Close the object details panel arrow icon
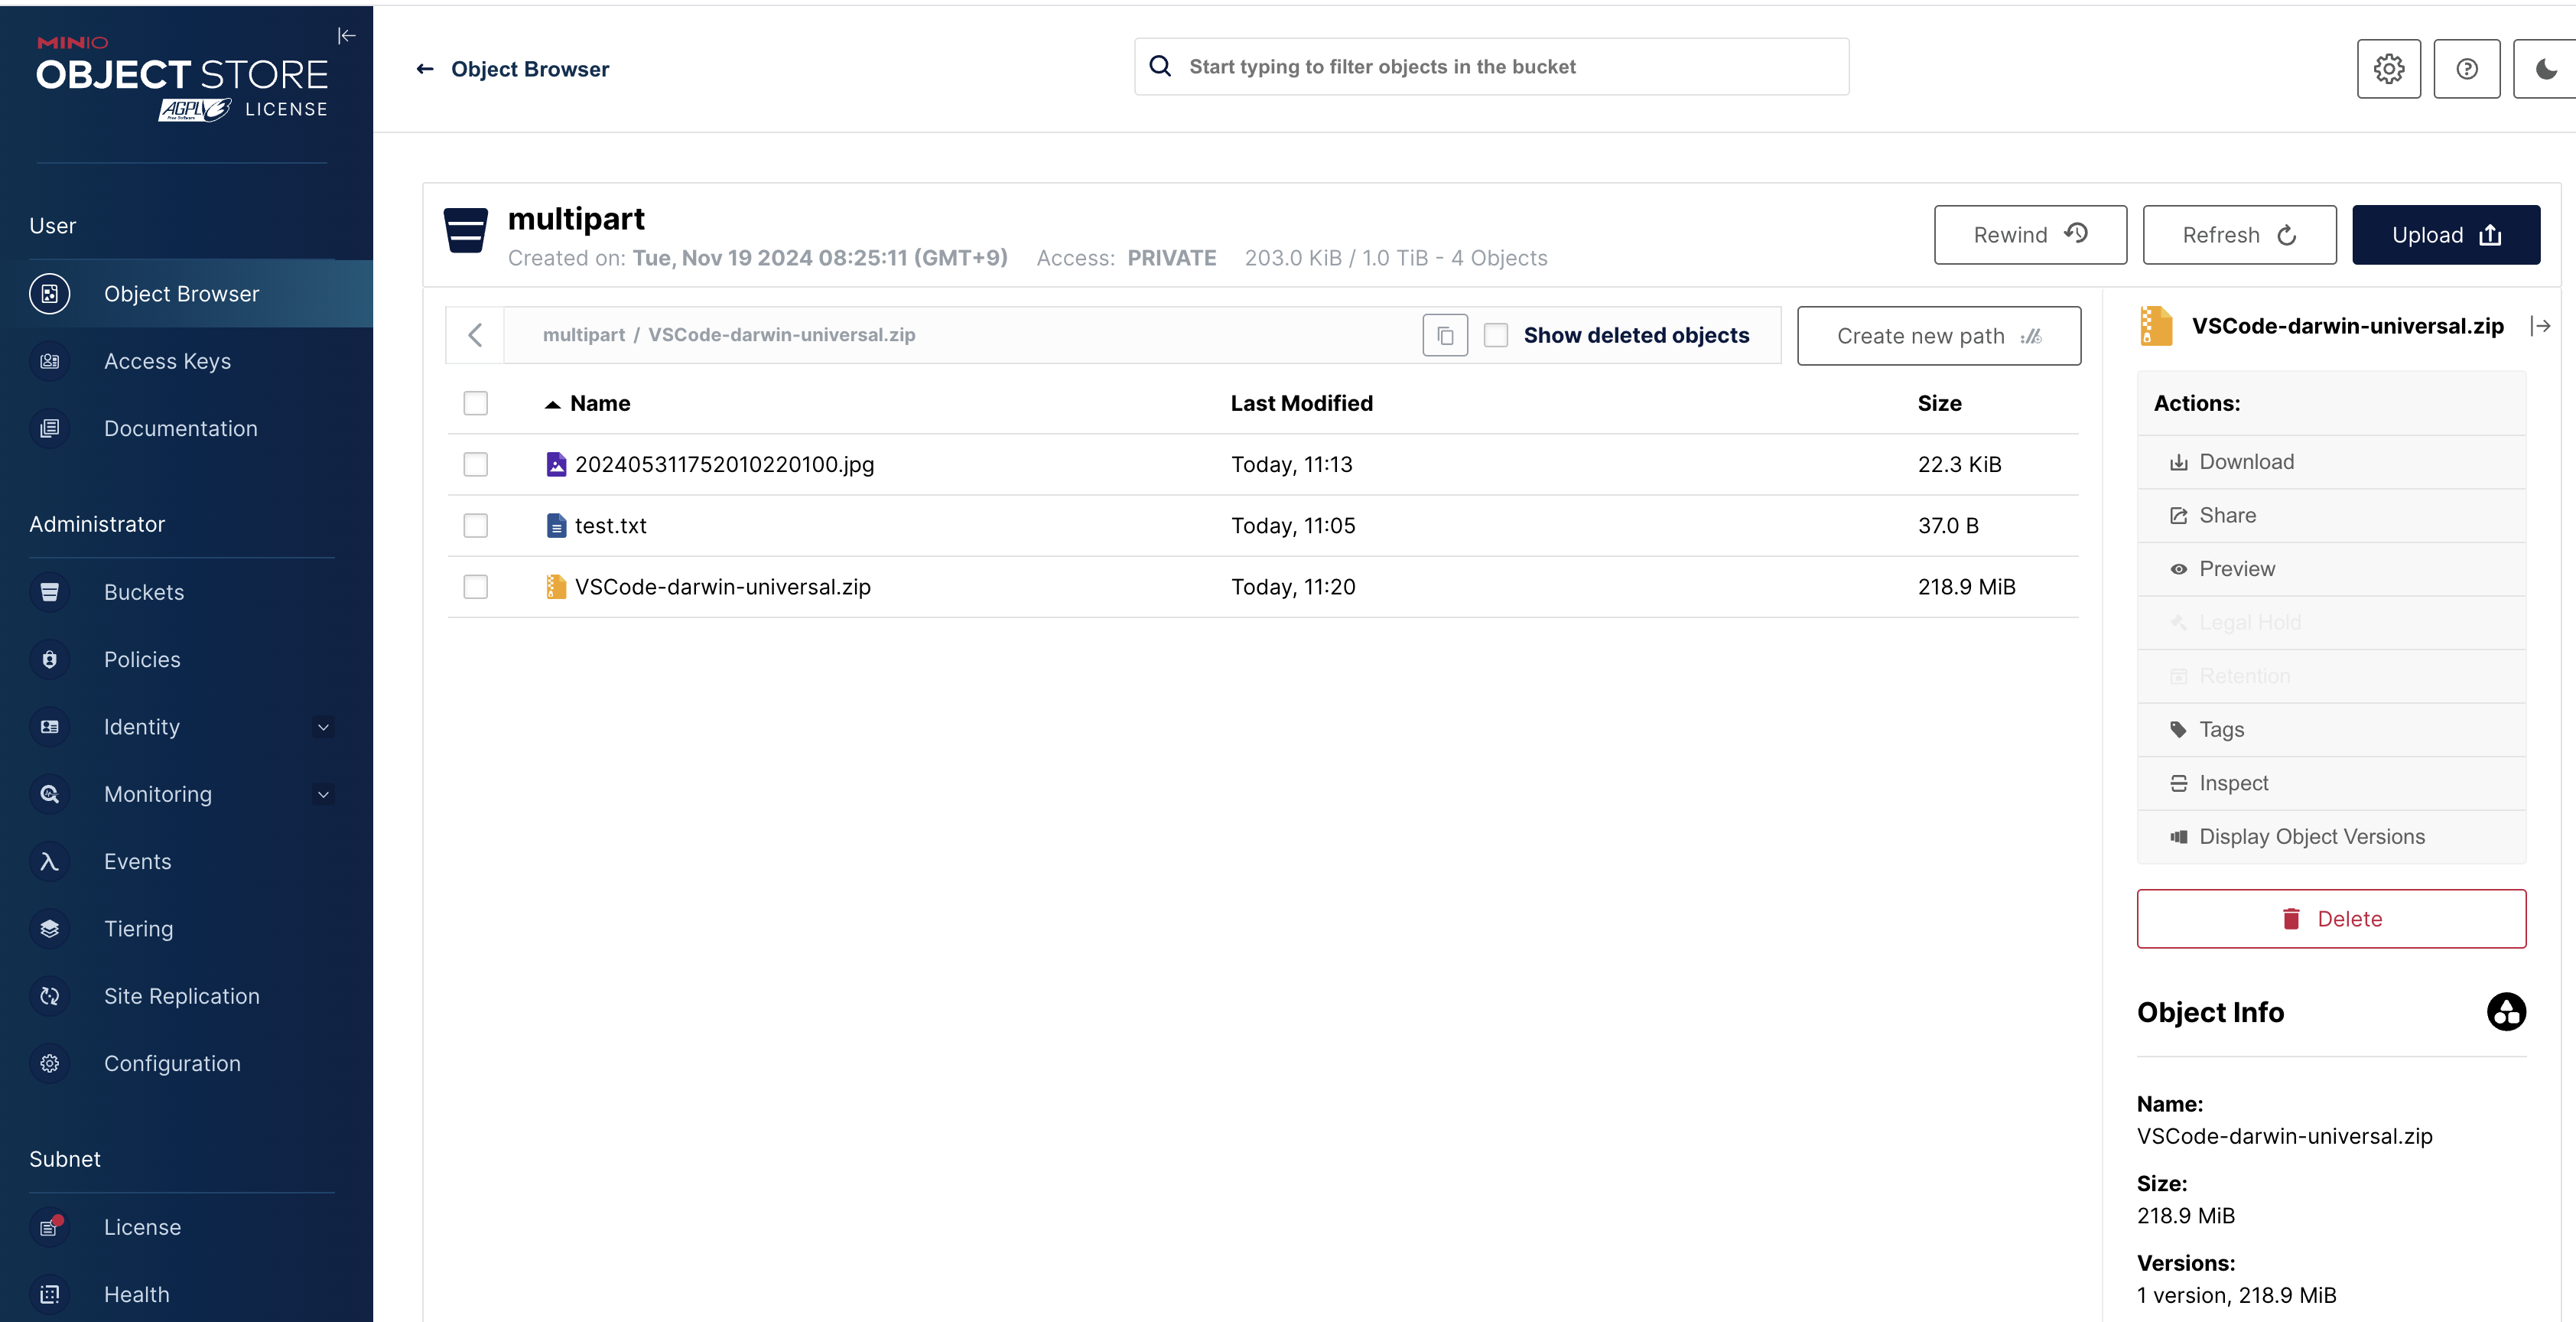 tap(2540, 326)
